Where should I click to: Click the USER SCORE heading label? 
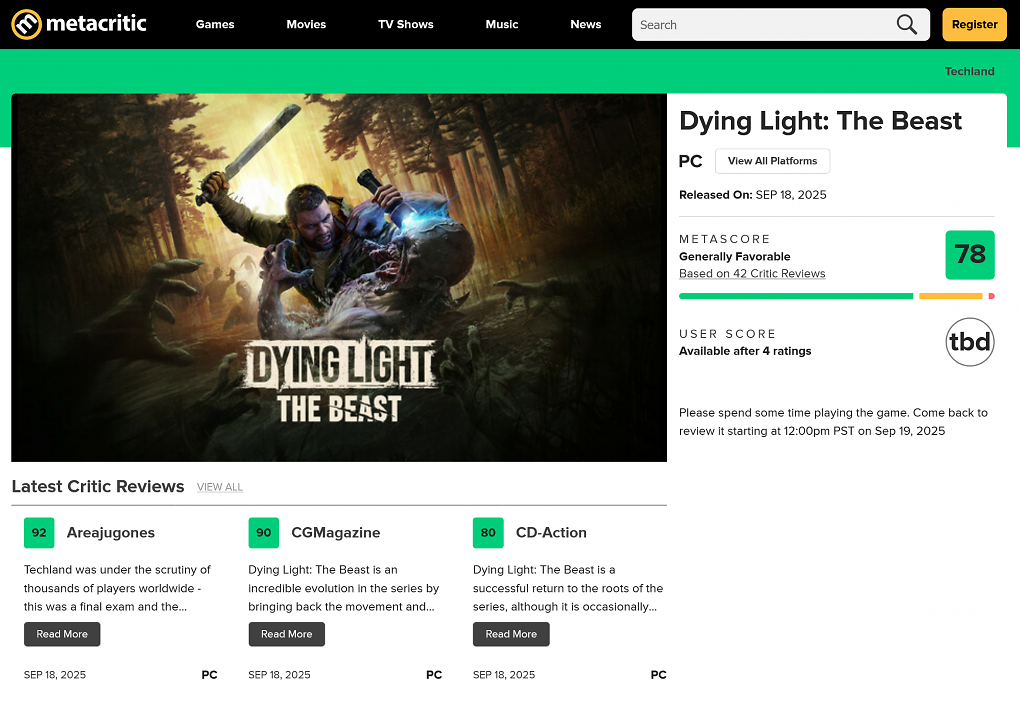coord(727,334)
